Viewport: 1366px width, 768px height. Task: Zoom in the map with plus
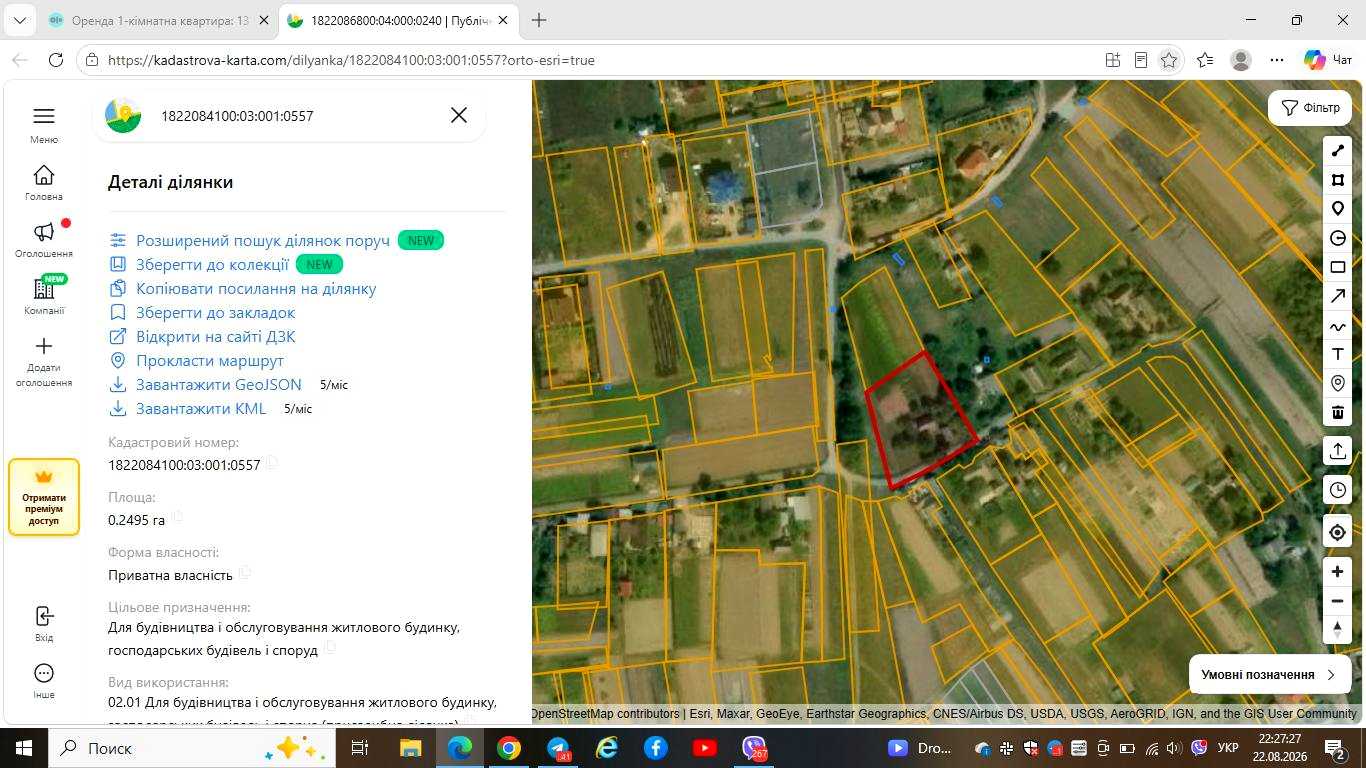[1338, 572]
